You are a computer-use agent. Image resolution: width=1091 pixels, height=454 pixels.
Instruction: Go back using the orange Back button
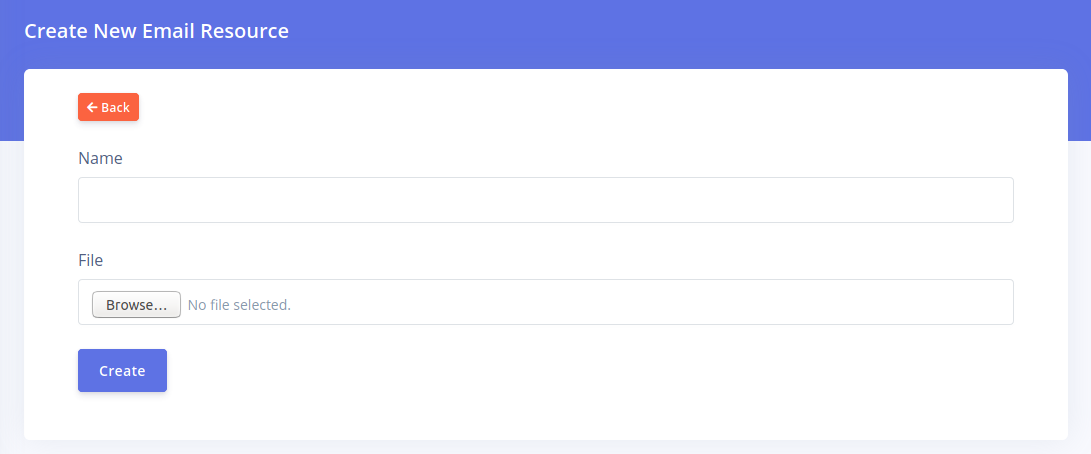[108, 107]
